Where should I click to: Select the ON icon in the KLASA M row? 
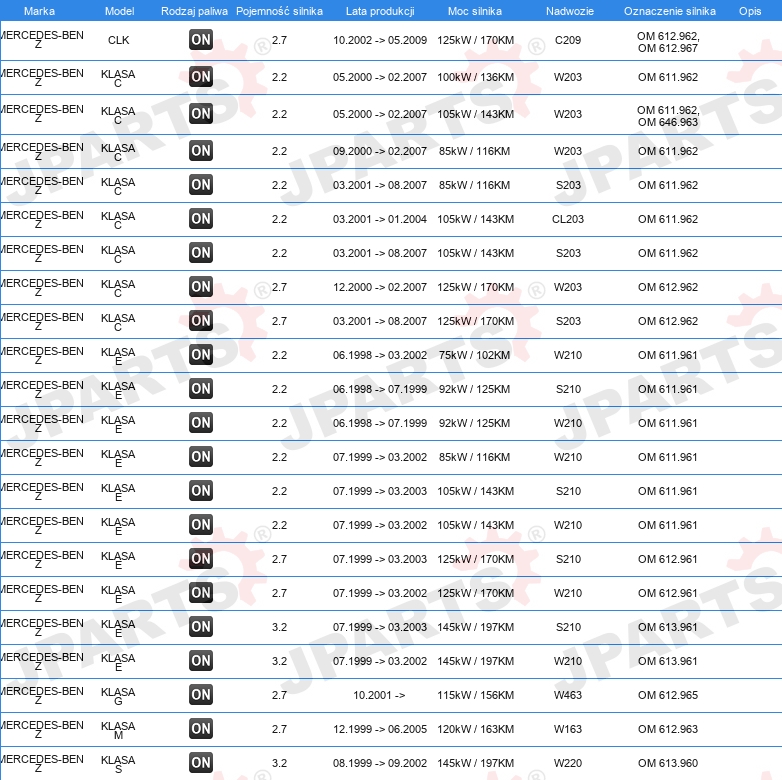pyautogui.click(x=201, y=729)
